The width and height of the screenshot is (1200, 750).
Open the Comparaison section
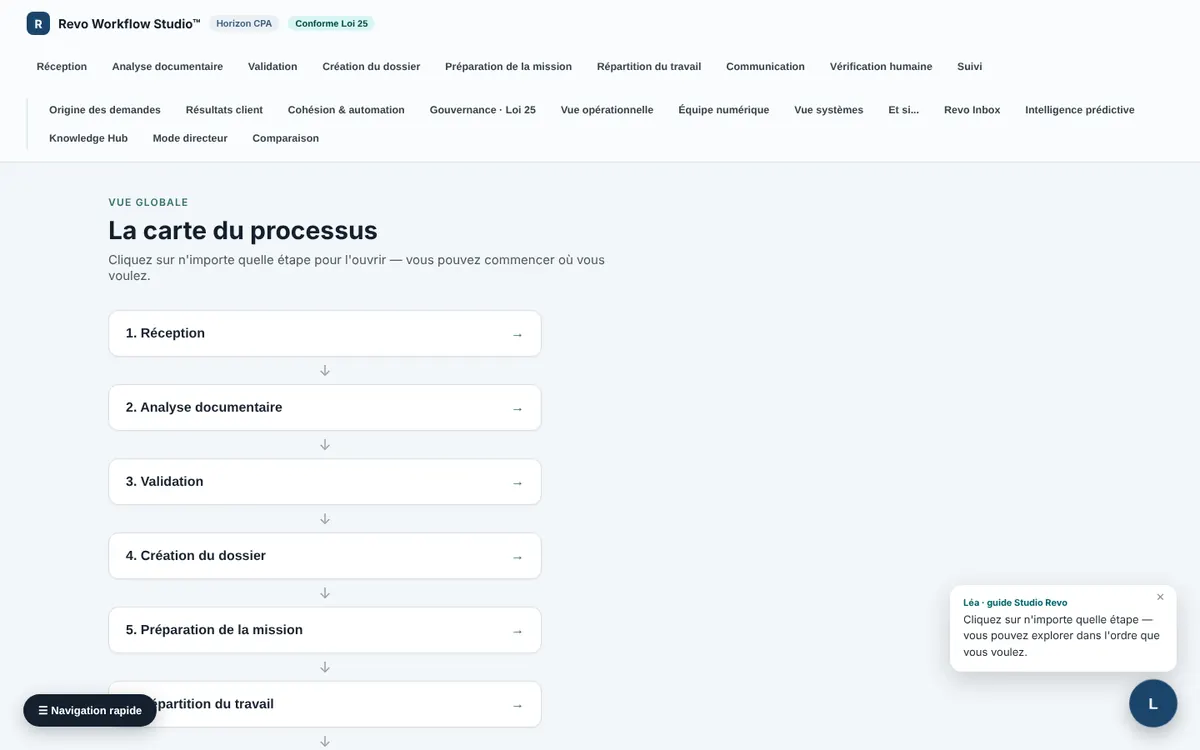click(x=285, y=138)
